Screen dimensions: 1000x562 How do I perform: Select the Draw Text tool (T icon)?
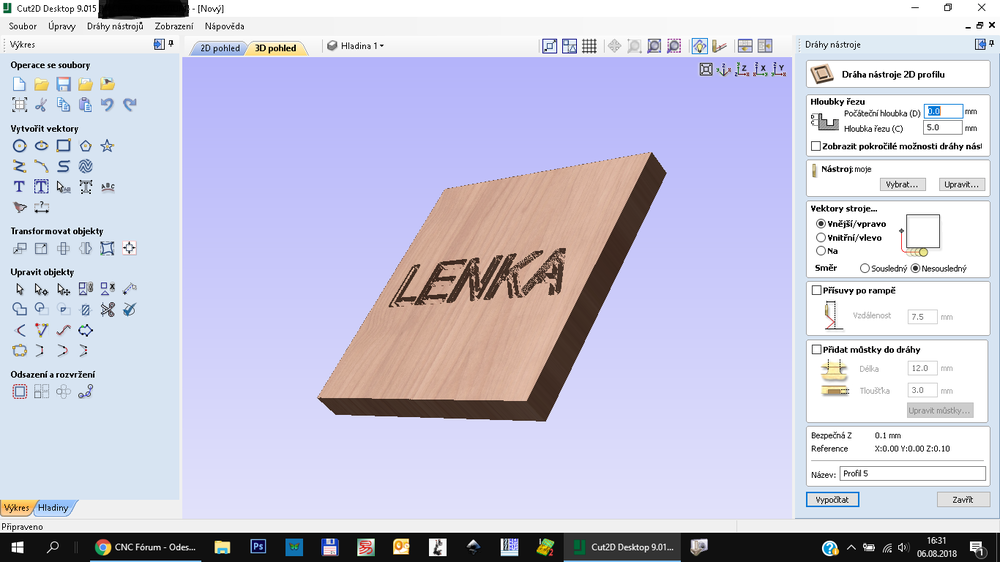[x=19, y=187]
